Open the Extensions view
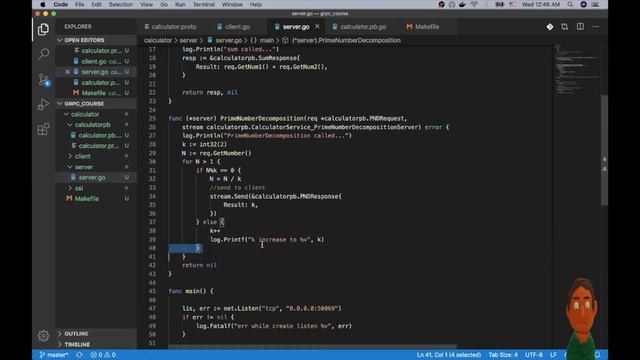 point(43,129)
